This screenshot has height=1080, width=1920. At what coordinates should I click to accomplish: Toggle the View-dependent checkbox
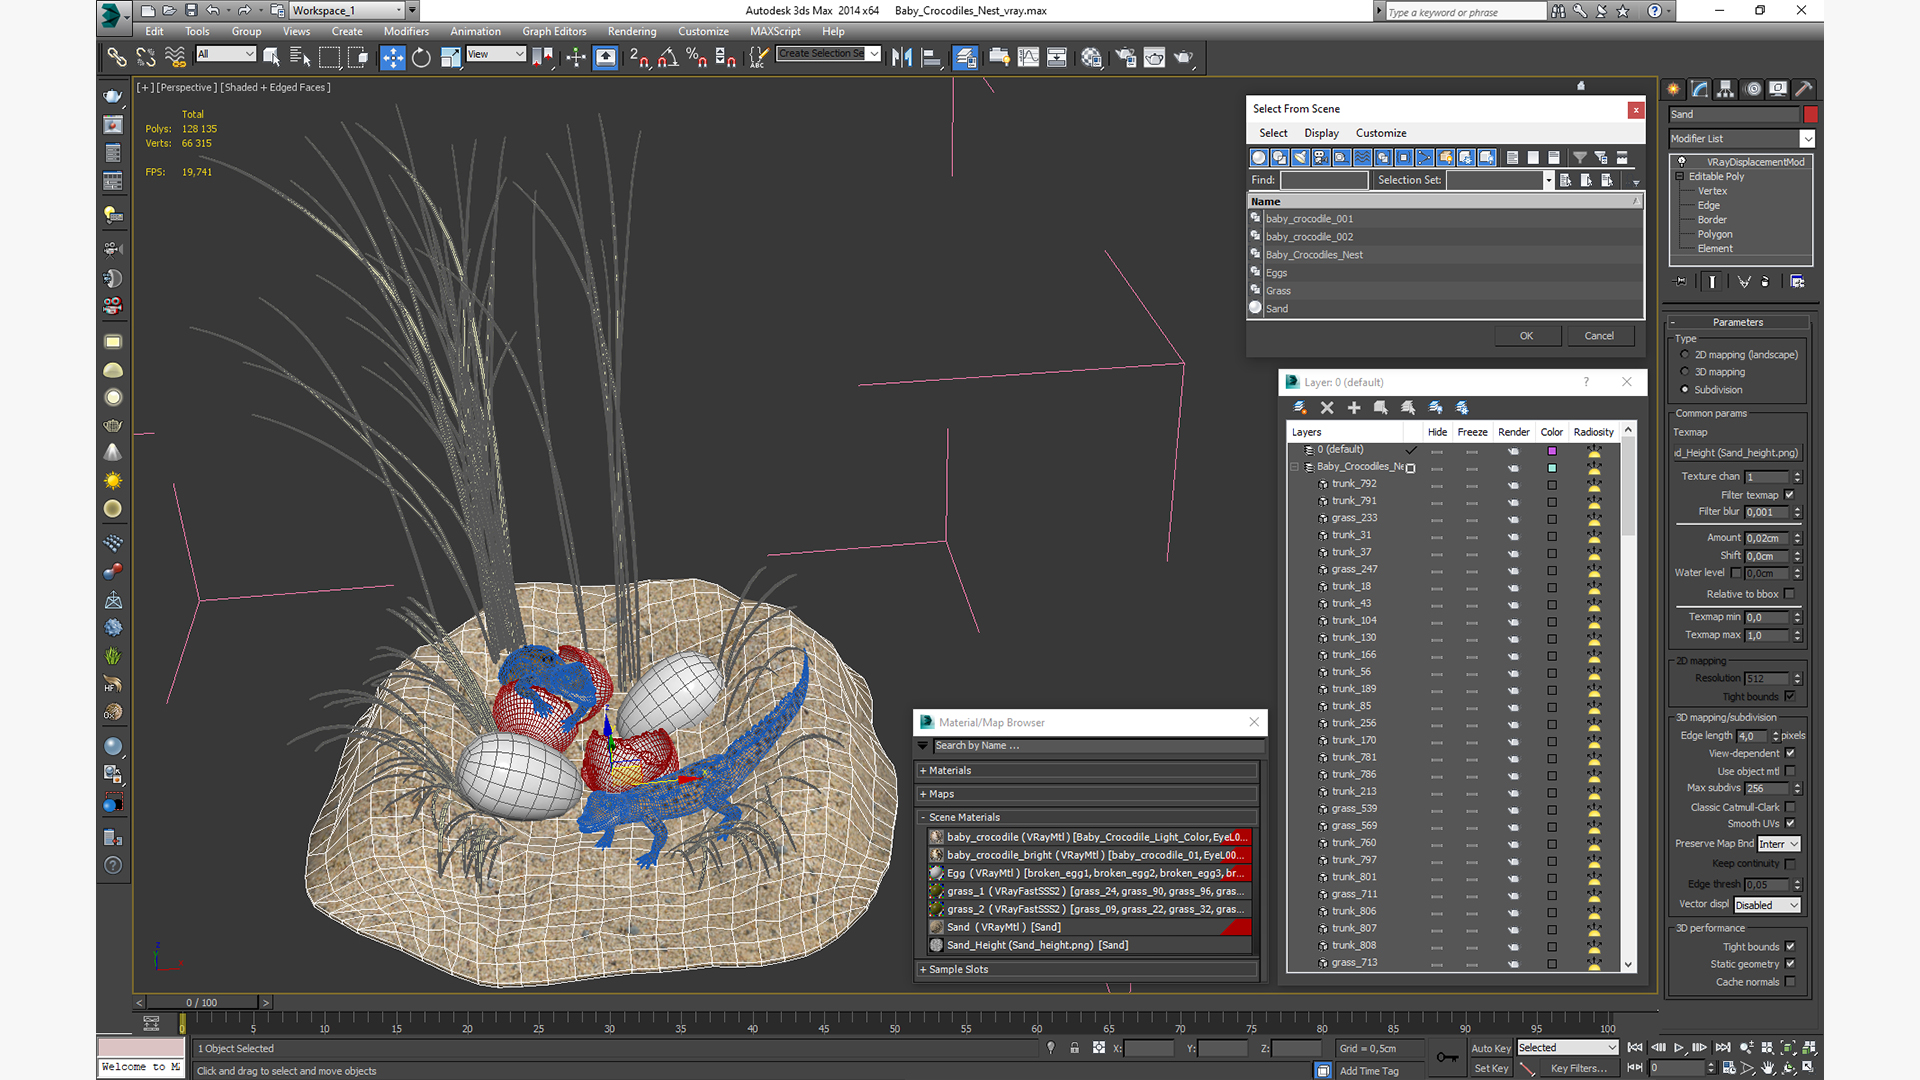tap(1790, 754)
